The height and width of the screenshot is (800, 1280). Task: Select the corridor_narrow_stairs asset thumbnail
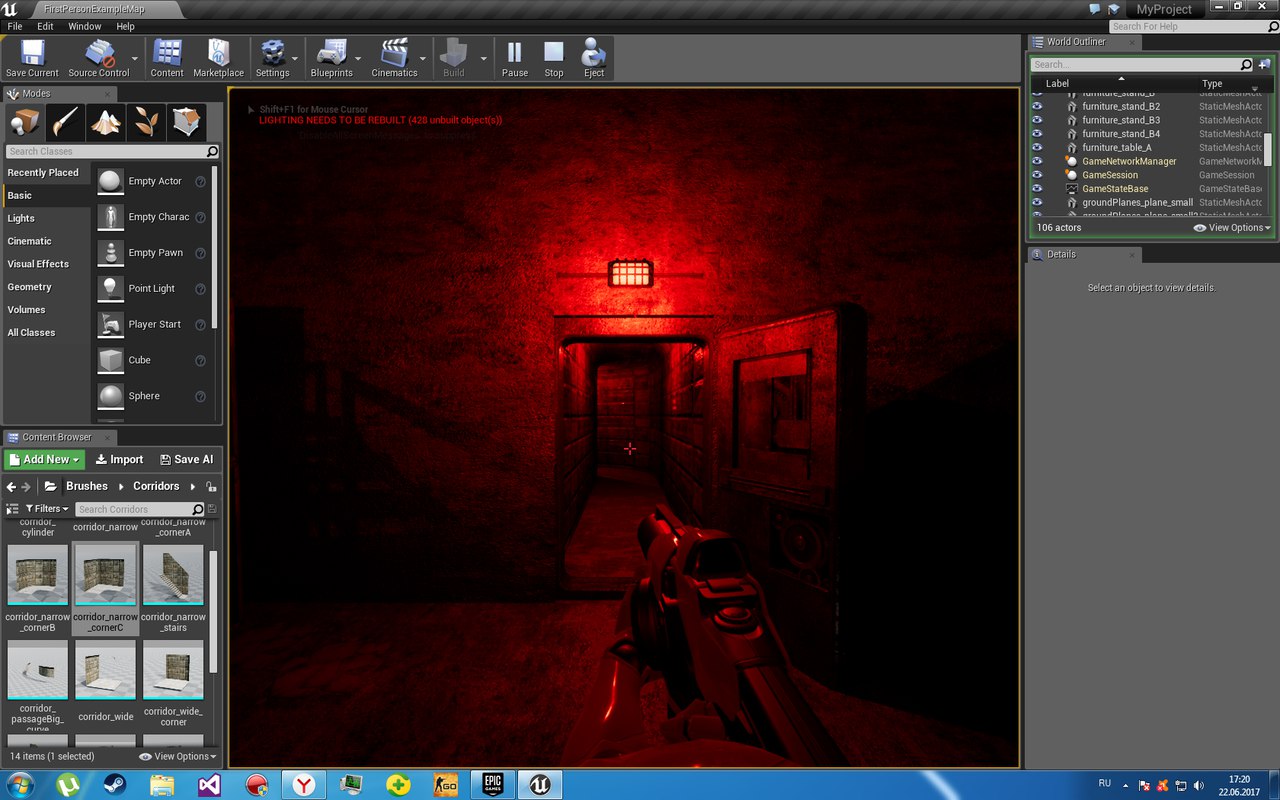click(173, 575)
